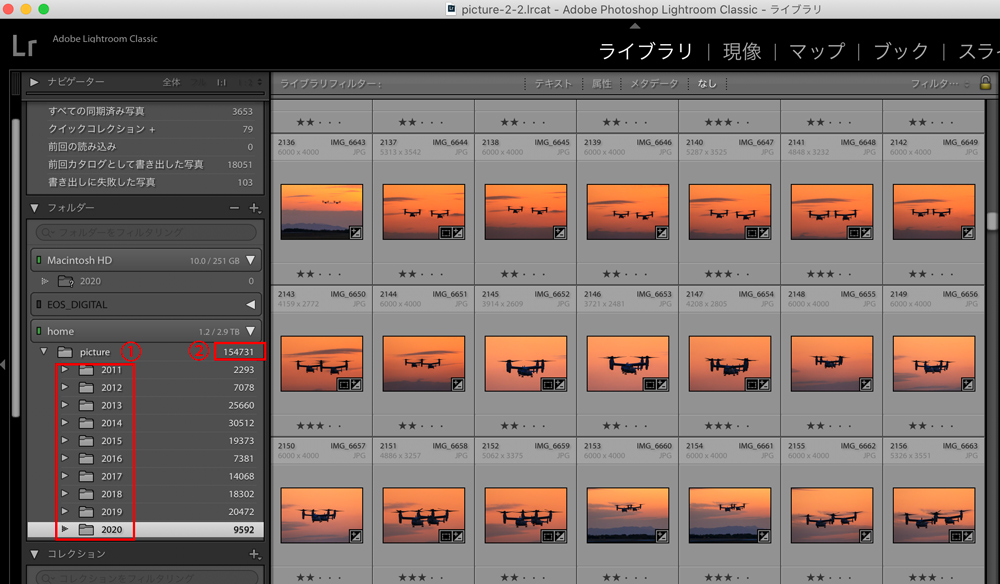Click the plus icon on the フォルダー panel
This screenshot has height=584, width=1000.
(x=255, y=208)
